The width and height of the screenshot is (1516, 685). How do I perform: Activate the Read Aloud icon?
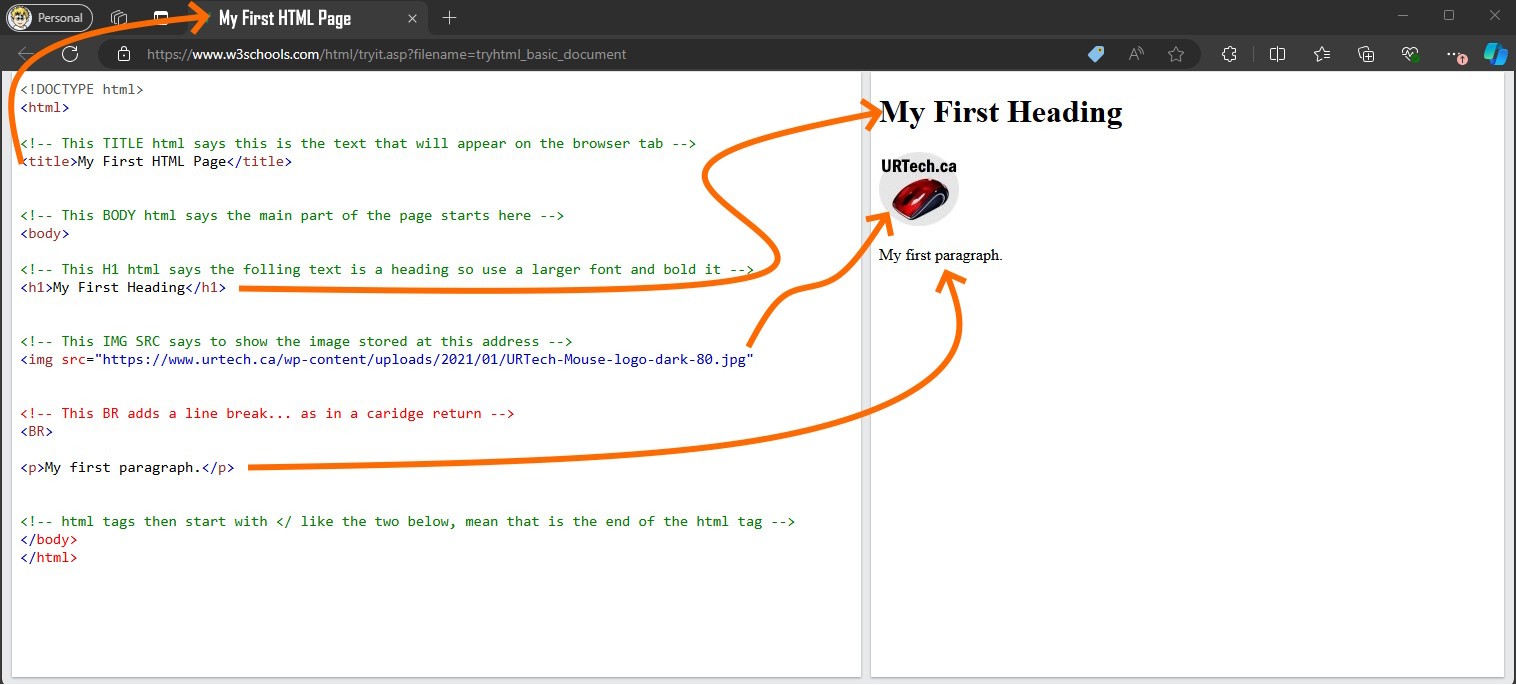pyautogui.click(x=1136, y=54)
